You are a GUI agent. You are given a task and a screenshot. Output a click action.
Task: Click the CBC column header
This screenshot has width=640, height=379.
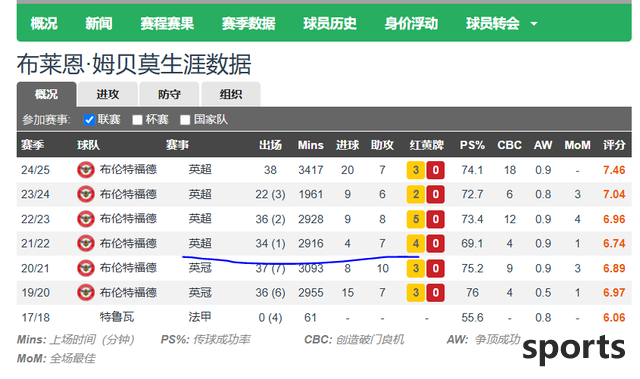point(509,145)
